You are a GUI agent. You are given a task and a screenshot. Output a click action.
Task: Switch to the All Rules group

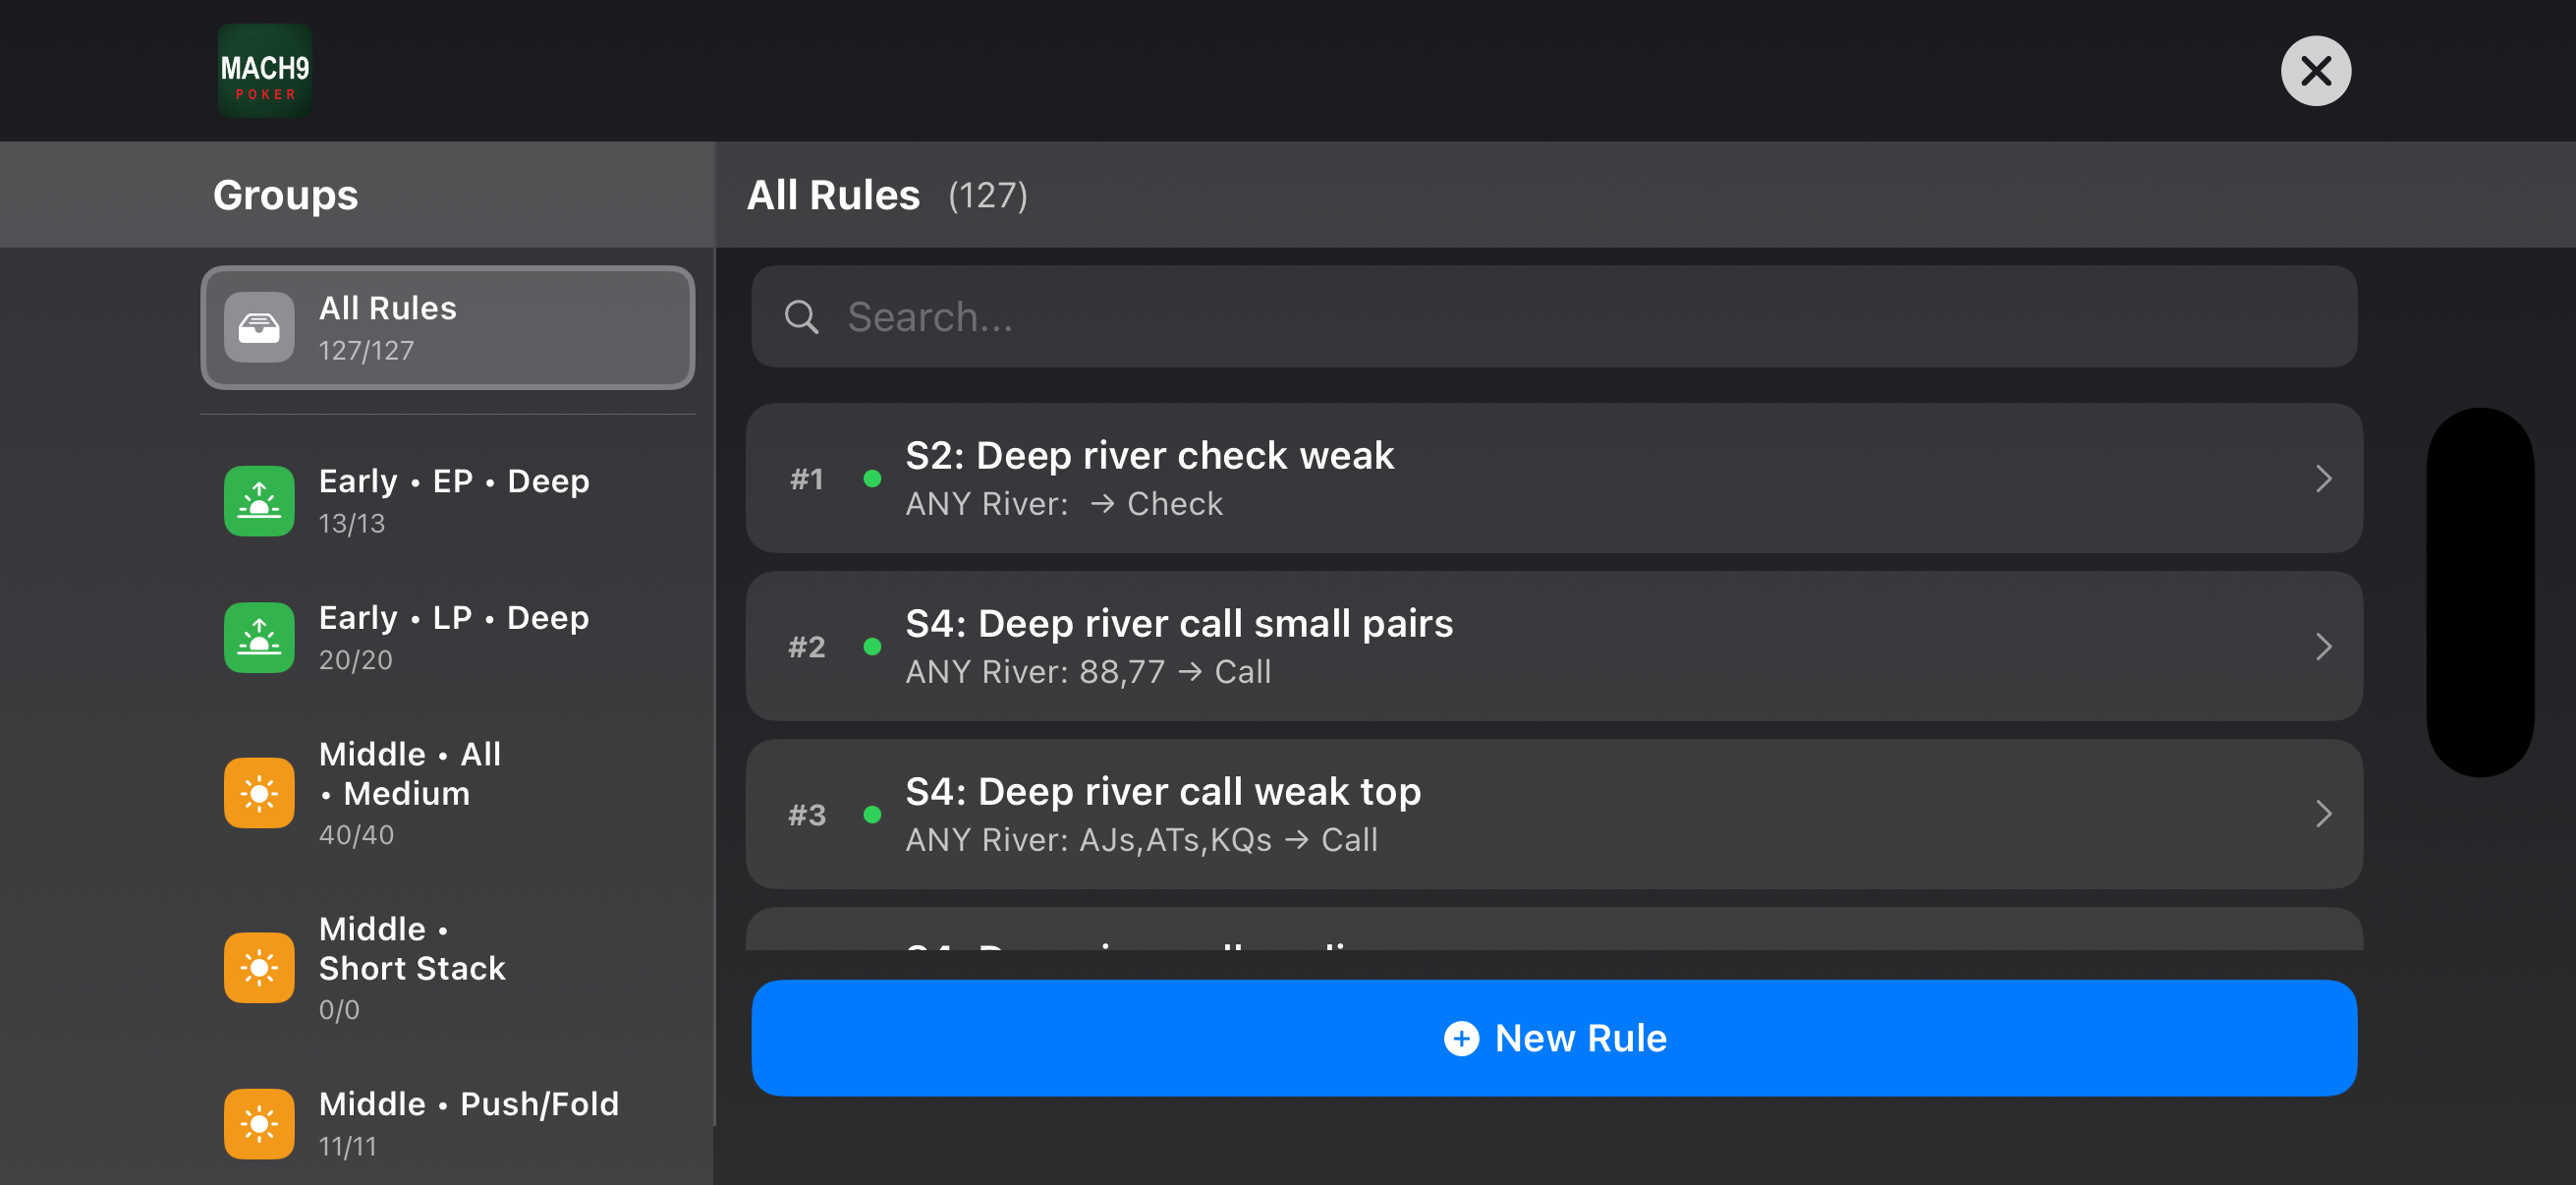(x=447, y=327)
